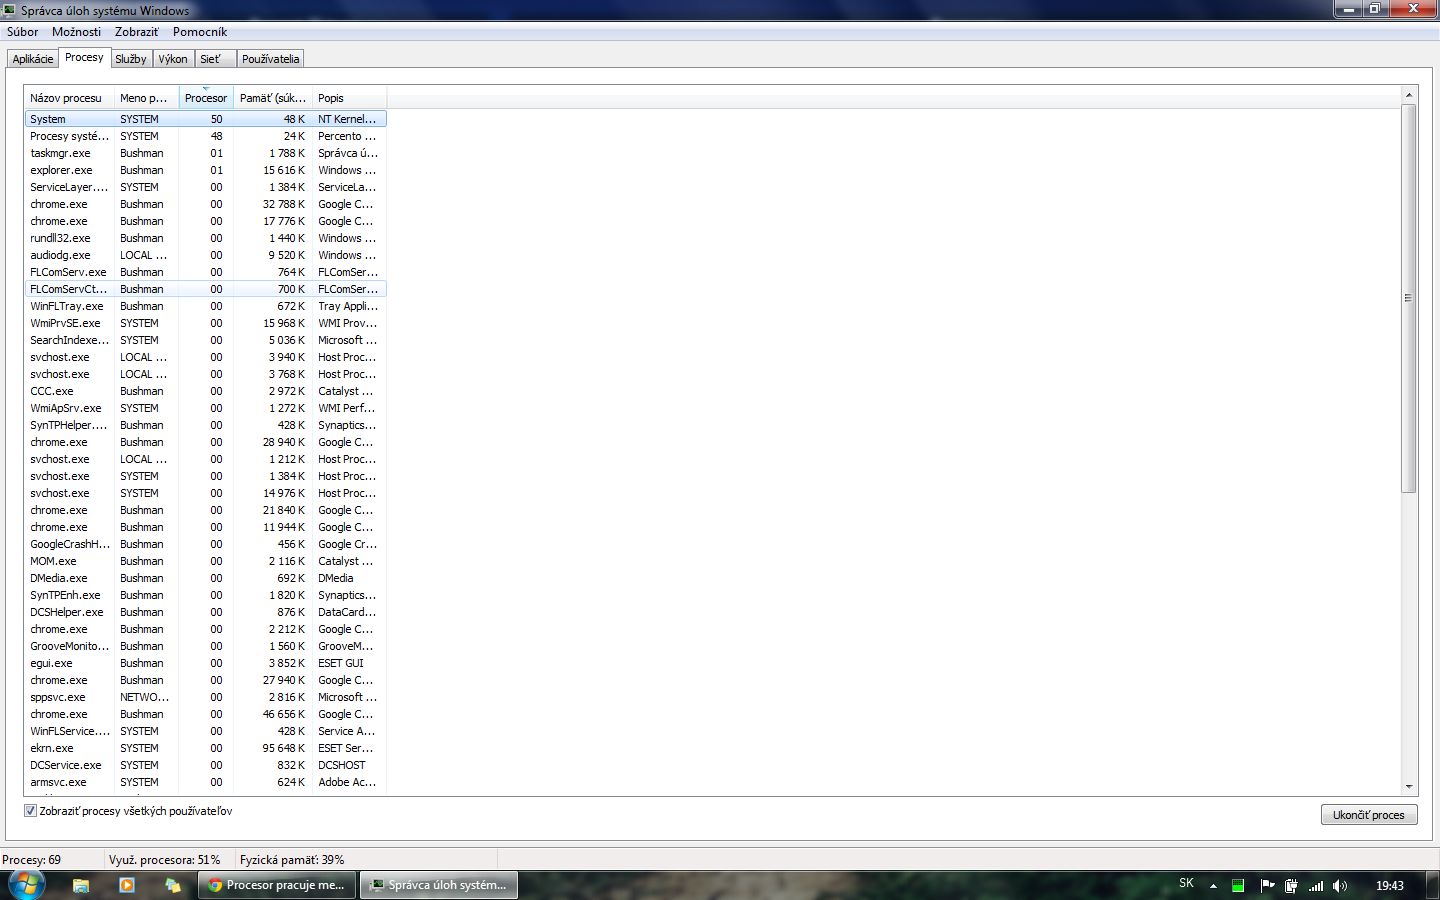
Task: Open the Windows Start menu orb
Action: [26, 884]
